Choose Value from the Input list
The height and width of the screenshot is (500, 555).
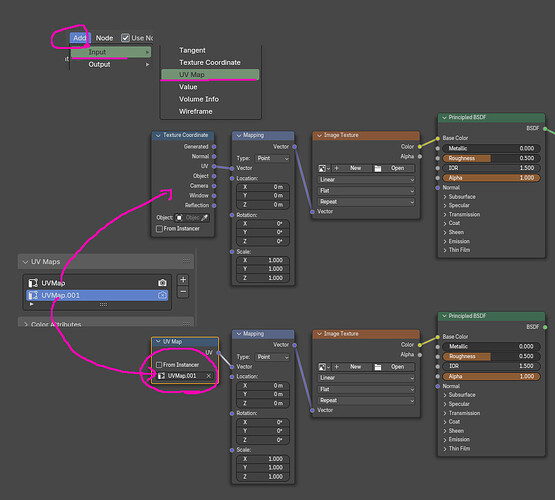(188, 87)
